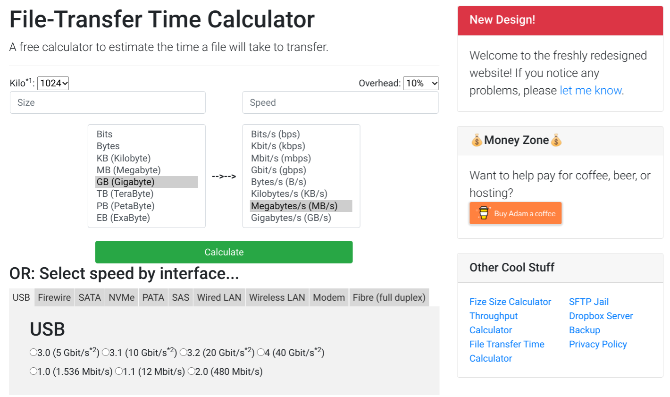Image resolution: width=670 pixels, height=397 pixels.
Task: Select Bytes in size unit list
Action: pos(147,146)
